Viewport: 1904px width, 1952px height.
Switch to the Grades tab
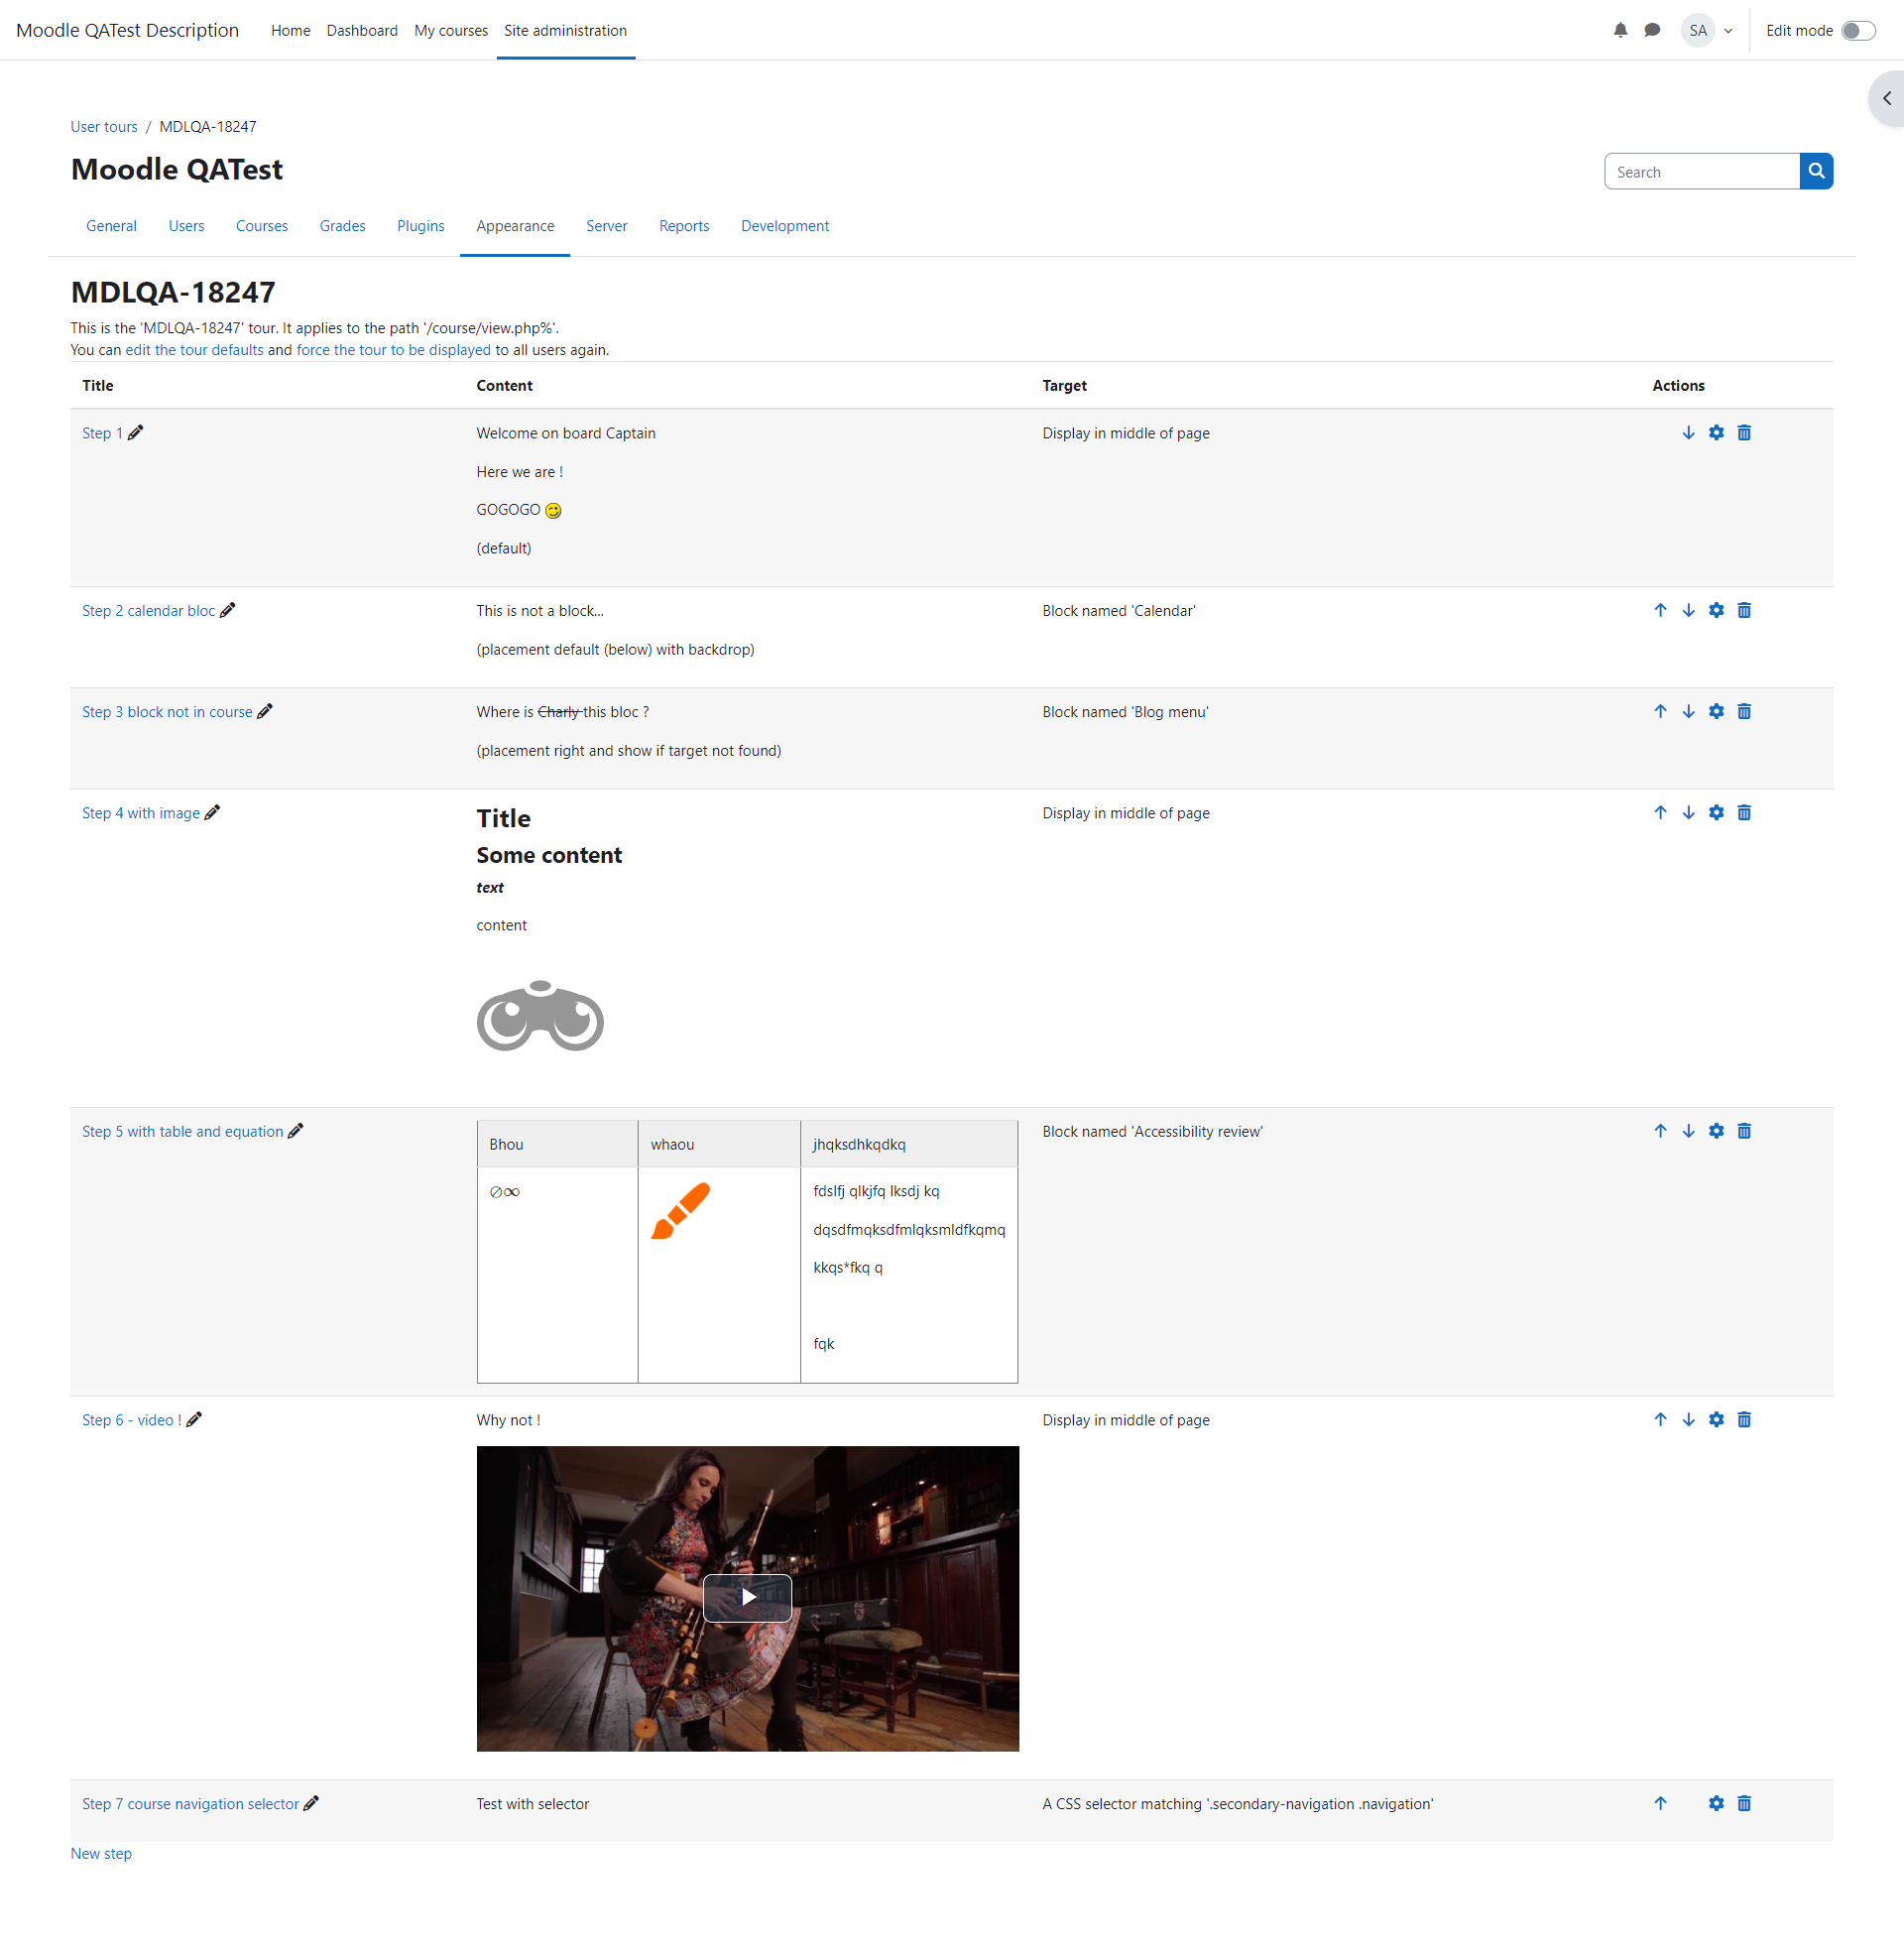click(x=342, y=226)
